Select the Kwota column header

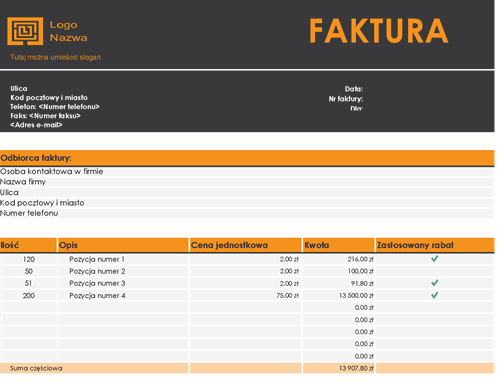[339, 245]
